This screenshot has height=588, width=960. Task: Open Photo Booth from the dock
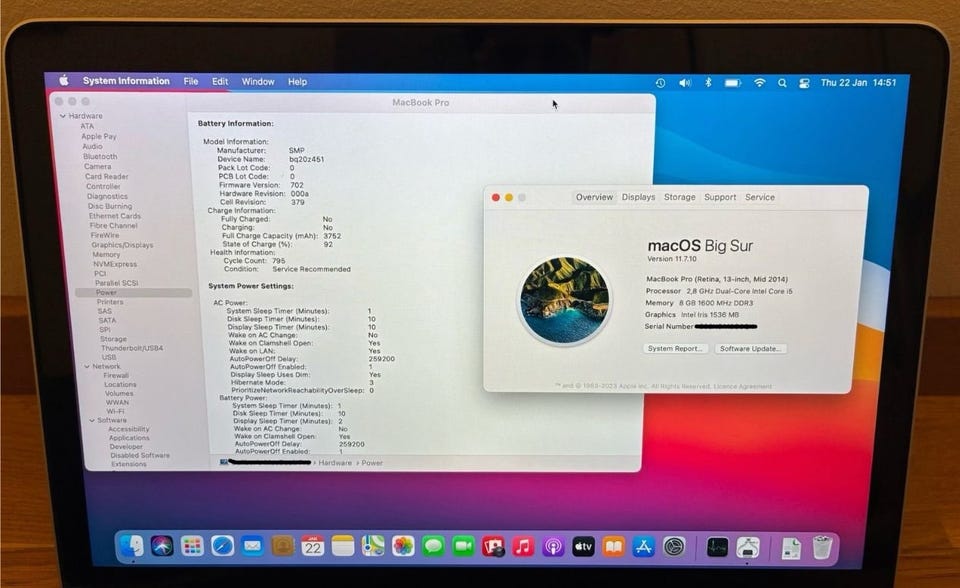pos(493,546)
